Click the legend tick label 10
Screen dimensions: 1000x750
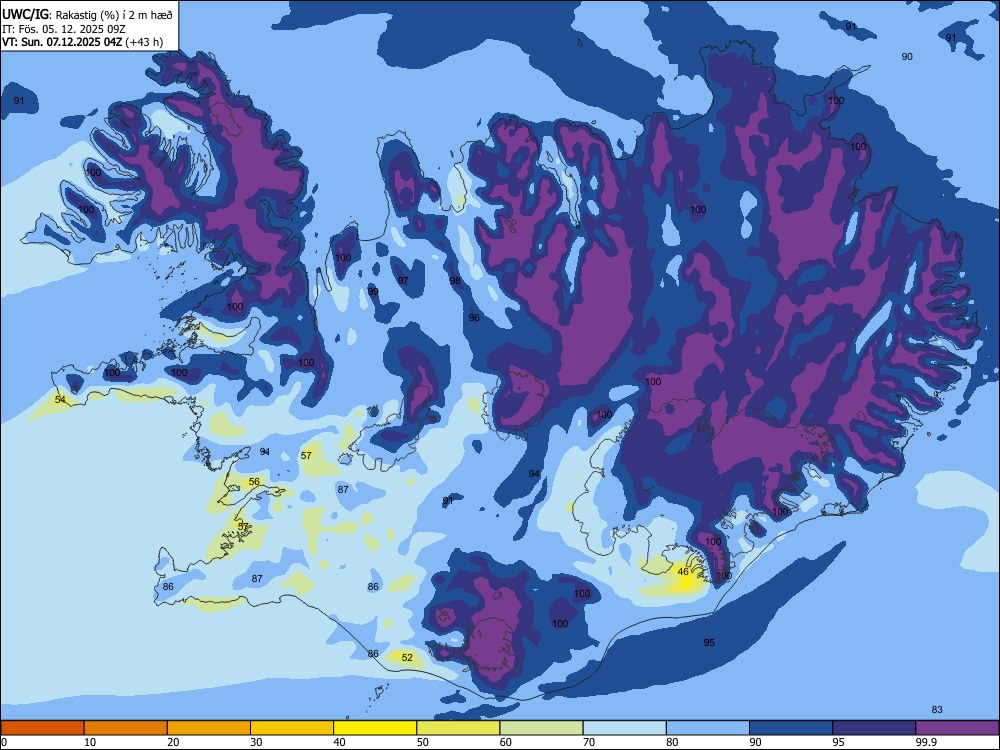tap(90, 742)
